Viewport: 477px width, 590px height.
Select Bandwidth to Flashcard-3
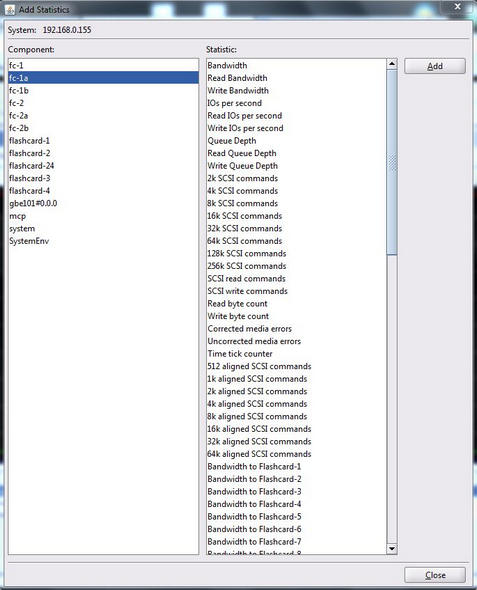(297, 492)
